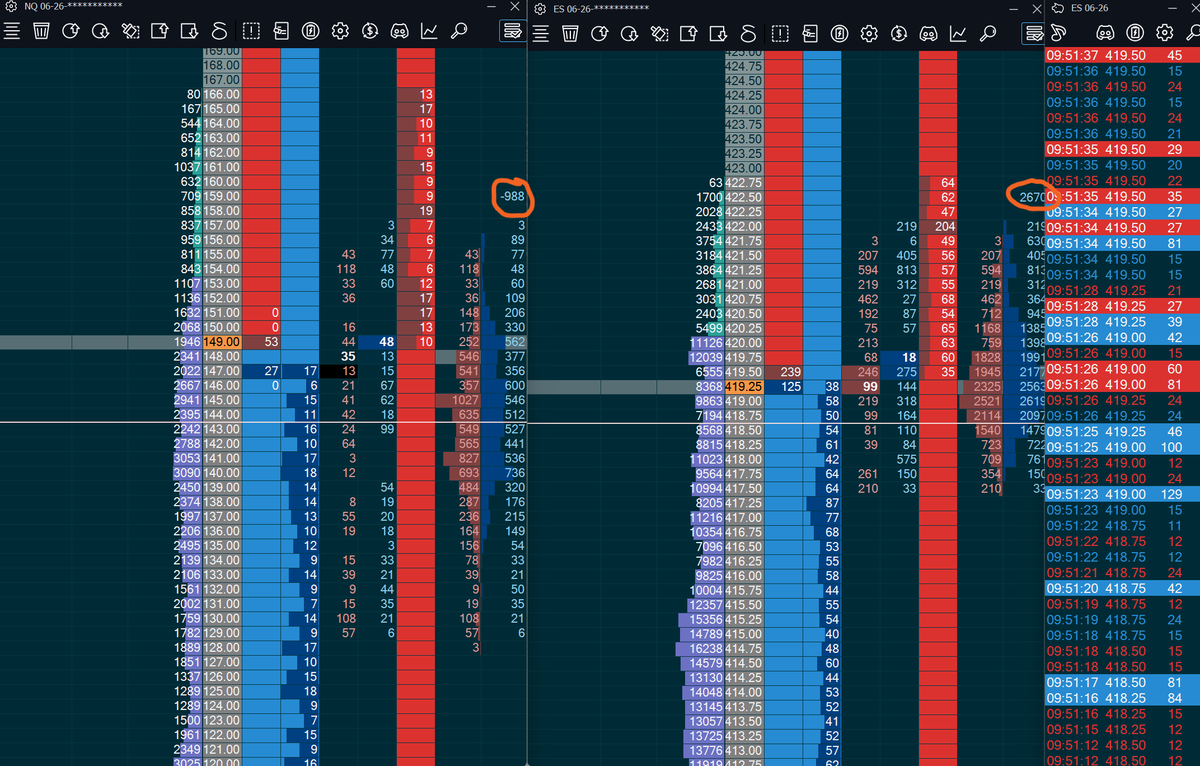Viewport: 1200px width, 766px height.
Task: Click circled down-arrow icon in NQ toolbar
Action: click(x=100, y=31)
